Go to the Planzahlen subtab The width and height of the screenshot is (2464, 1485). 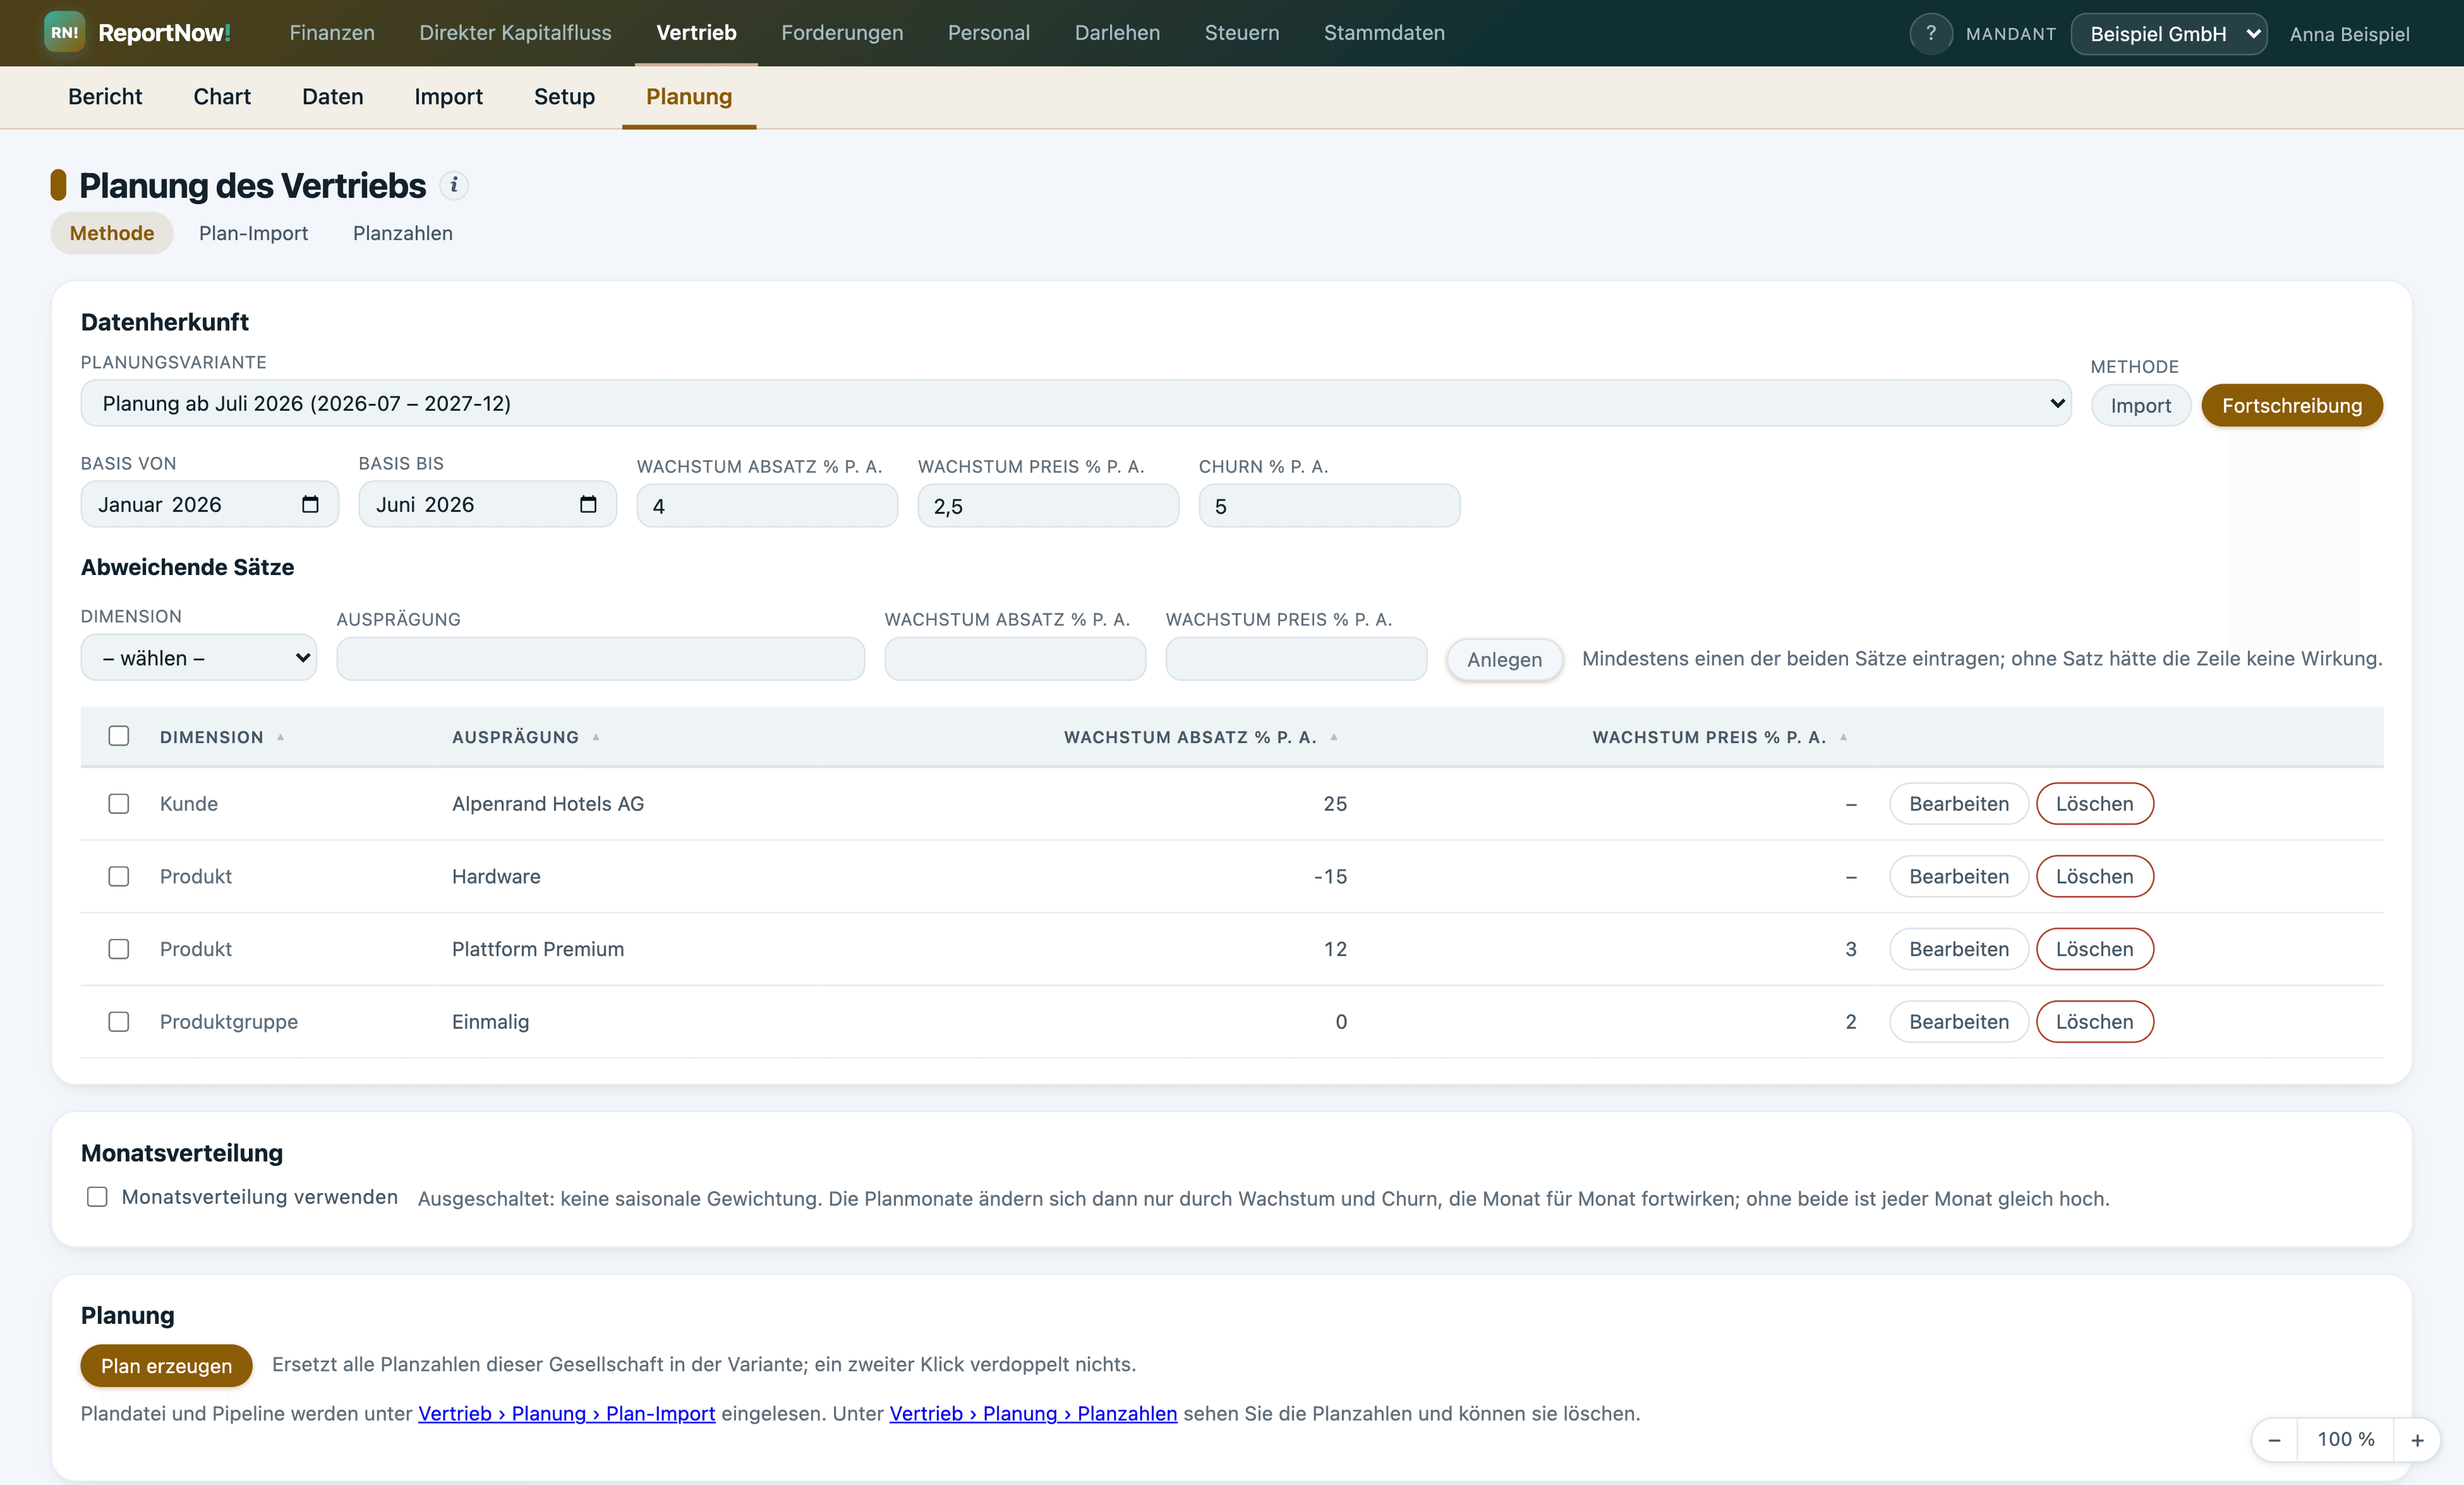pyautogui.click(x=403, y=233)
